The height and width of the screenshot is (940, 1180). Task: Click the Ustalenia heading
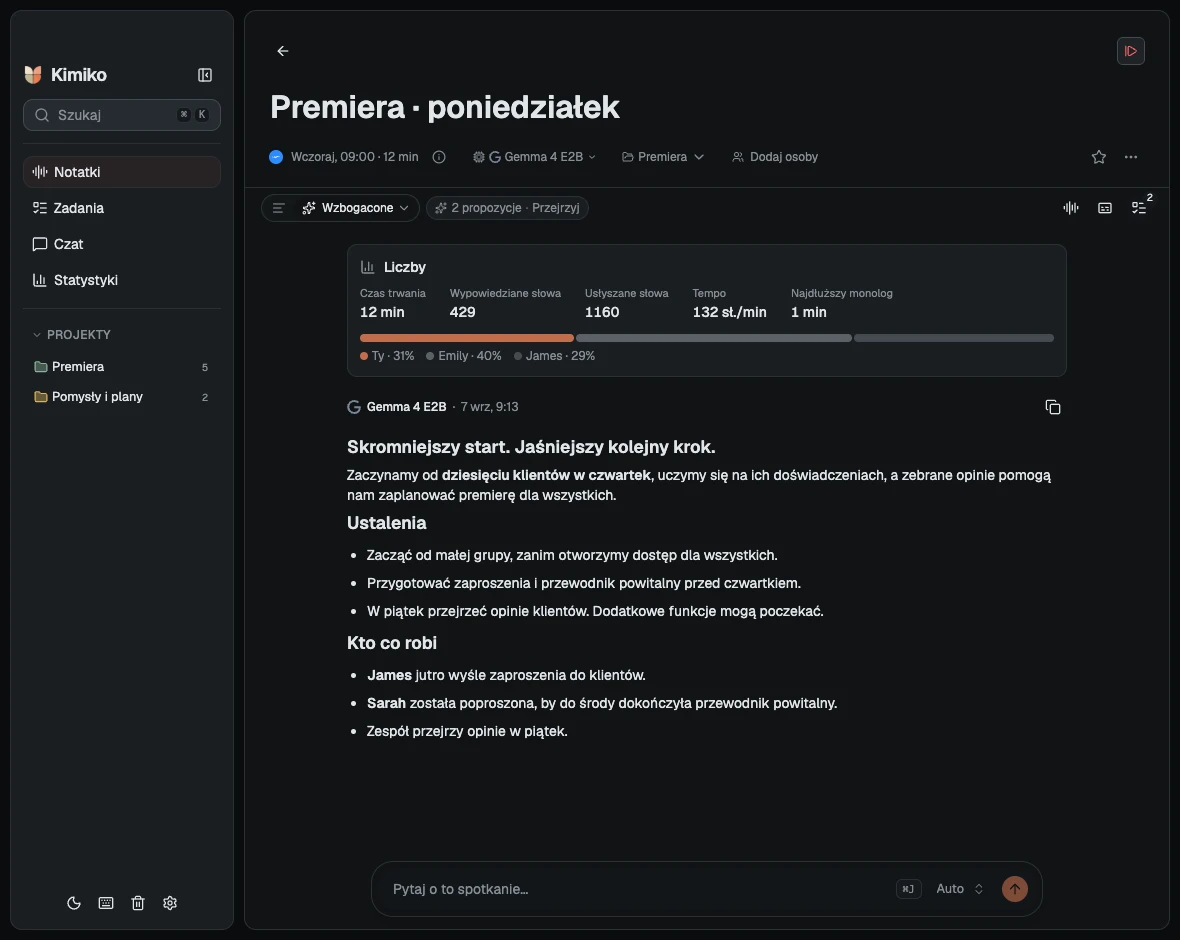(387, 523)
